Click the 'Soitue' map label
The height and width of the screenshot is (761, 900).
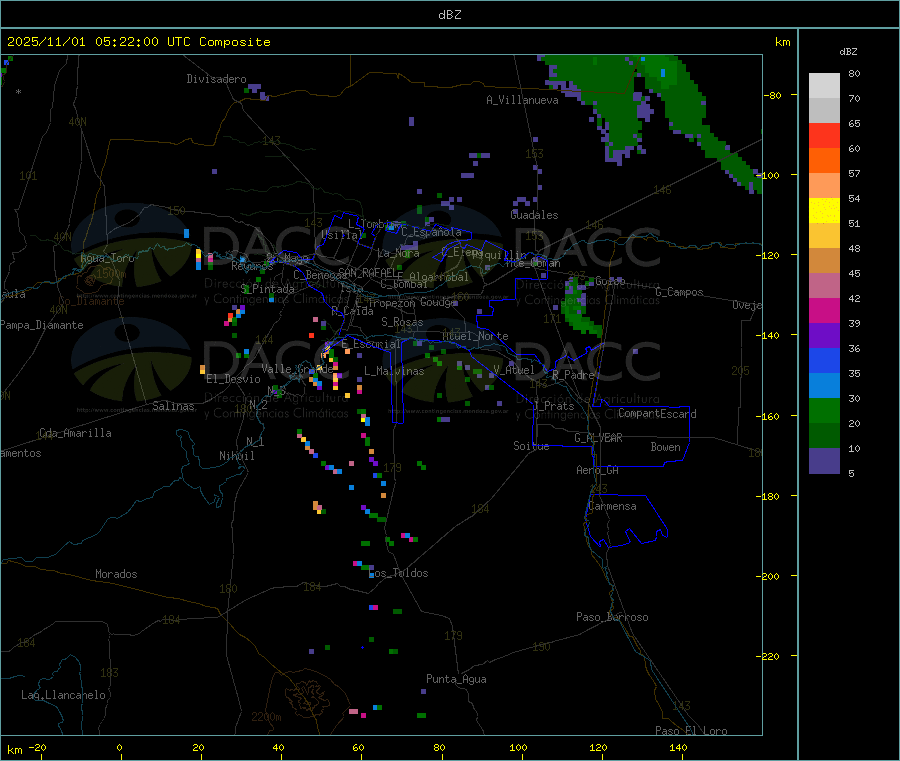531,446
